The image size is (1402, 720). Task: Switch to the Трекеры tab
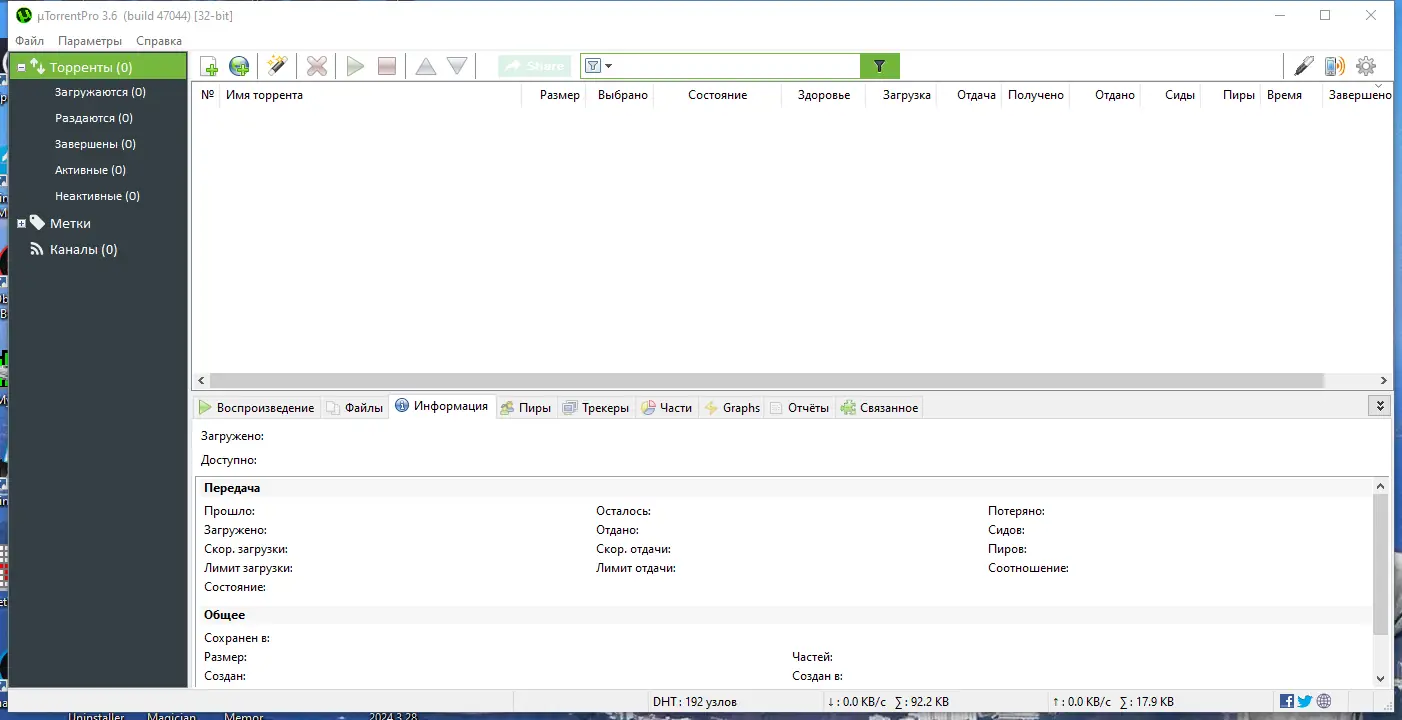pyautogui.click(x=596, y=407)
